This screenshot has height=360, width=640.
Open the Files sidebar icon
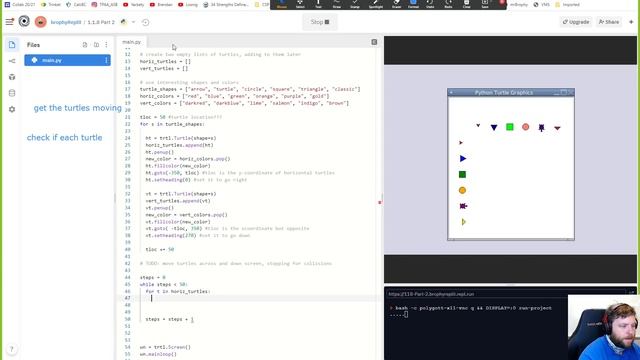click(x=12, y=45)
